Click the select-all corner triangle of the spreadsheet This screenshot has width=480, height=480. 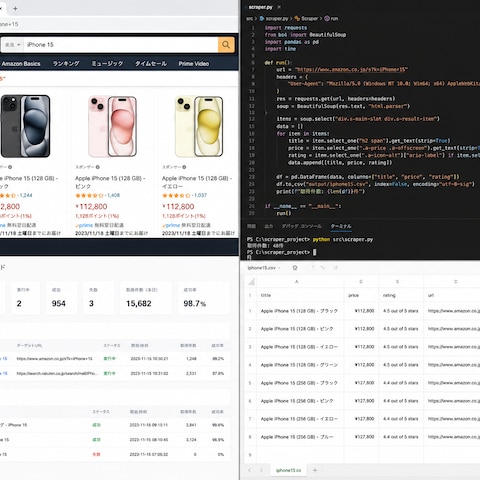[251, 282]
